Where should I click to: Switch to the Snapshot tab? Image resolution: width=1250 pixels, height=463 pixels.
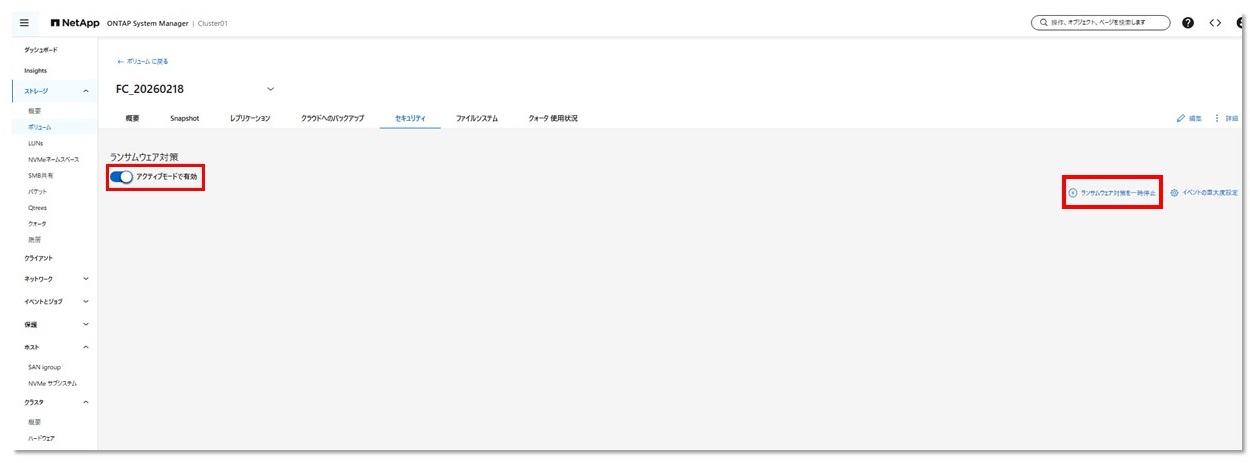184,118
